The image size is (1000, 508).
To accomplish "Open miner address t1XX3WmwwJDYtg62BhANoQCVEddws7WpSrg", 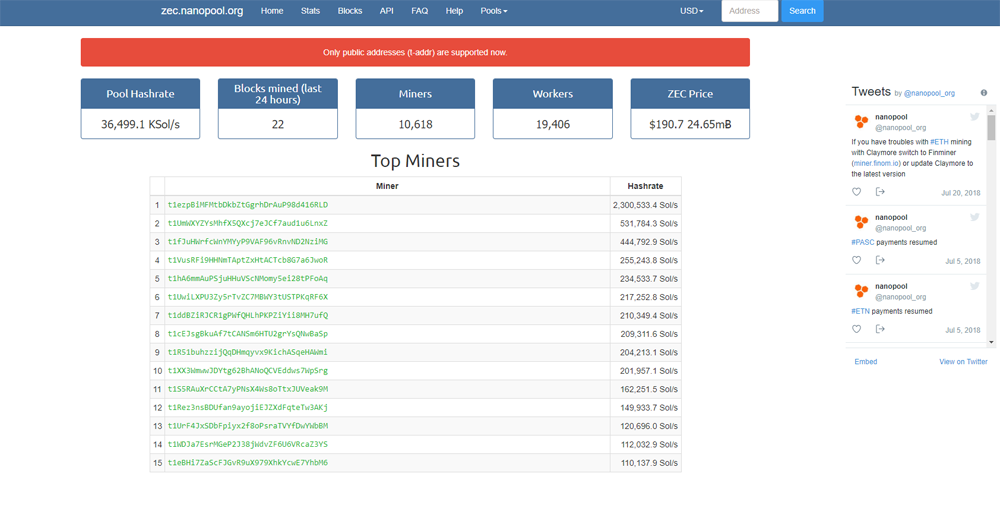I will (x=247, y=370).
